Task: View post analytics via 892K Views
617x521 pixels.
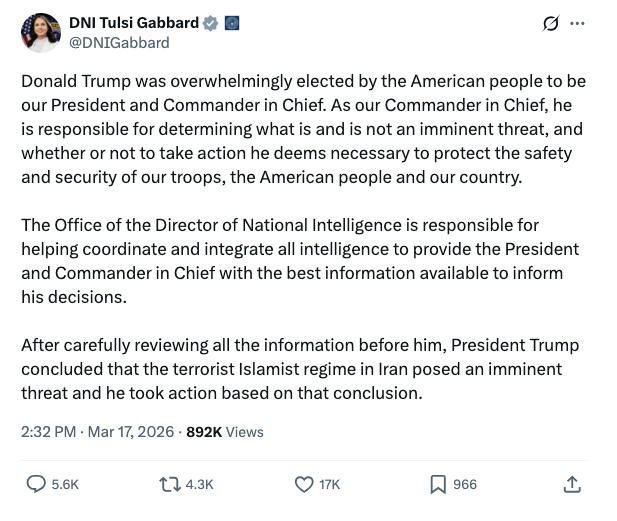Action: pyautogui.click(x=225, y=432)
